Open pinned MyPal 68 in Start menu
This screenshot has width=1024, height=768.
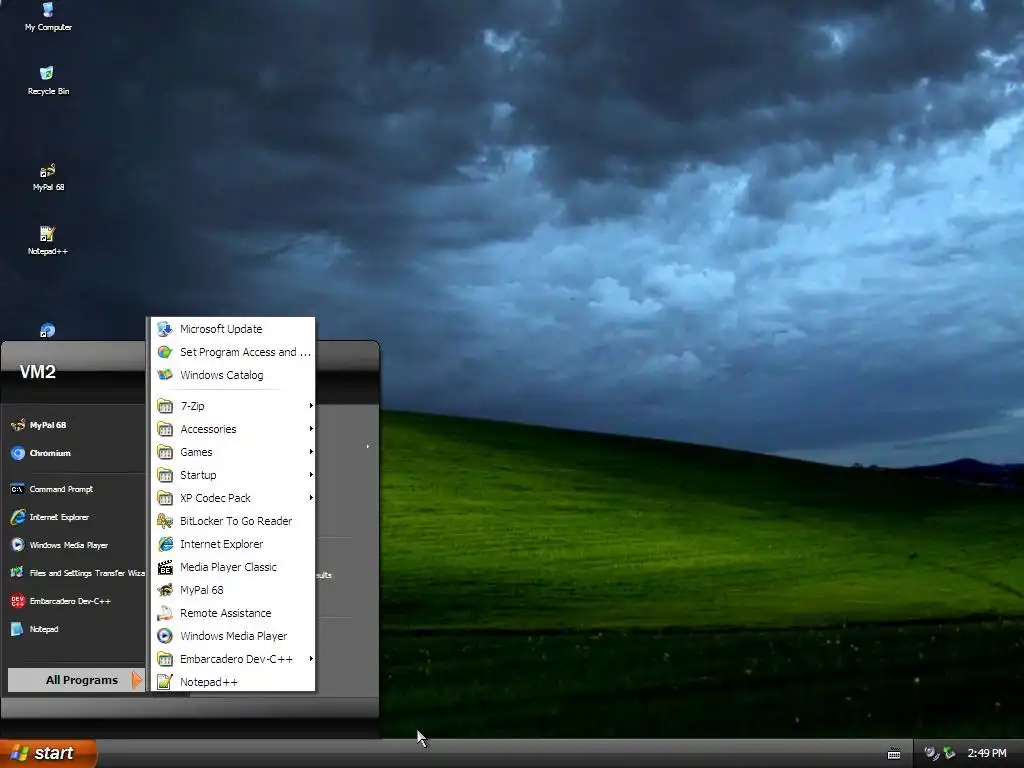[75, 425]
